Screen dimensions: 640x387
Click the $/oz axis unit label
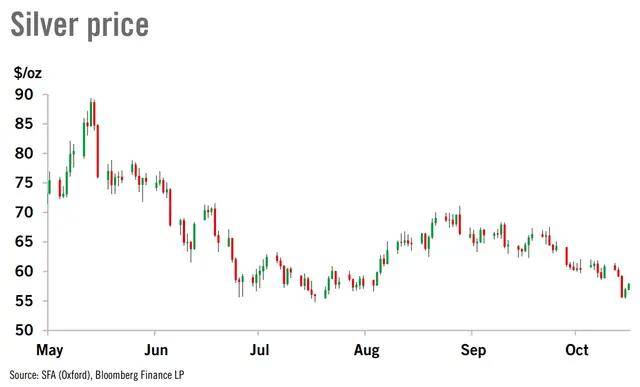pyautogui.click(x=28, y=73)
